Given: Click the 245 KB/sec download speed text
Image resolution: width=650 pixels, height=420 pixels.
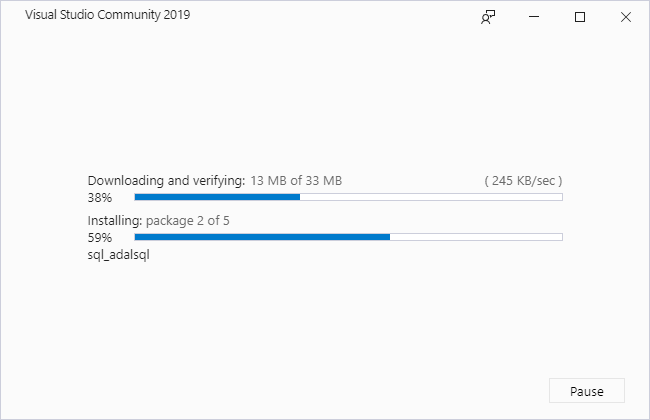Looking at the screenshot, I should (523, 181).
